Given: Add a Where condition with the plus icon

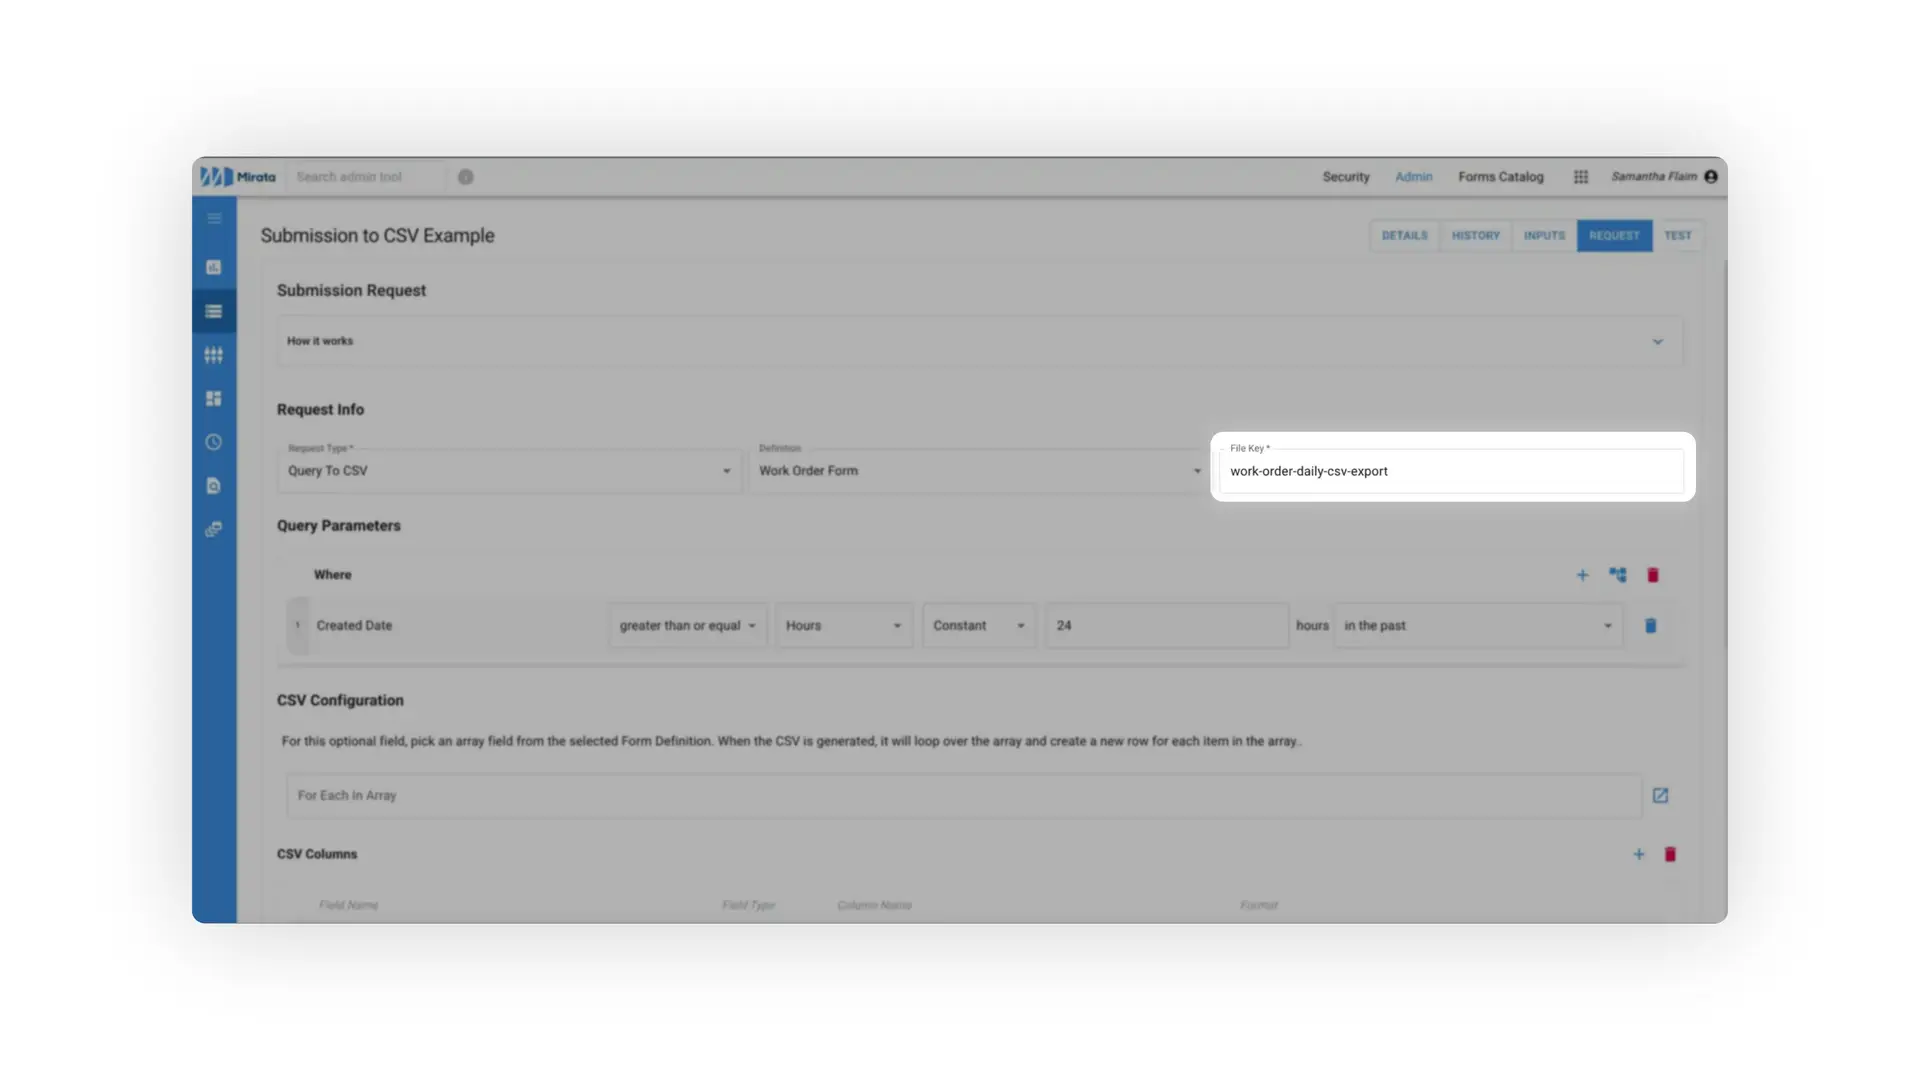Looking at the screenshot, I should click(x=1583, y=575).
